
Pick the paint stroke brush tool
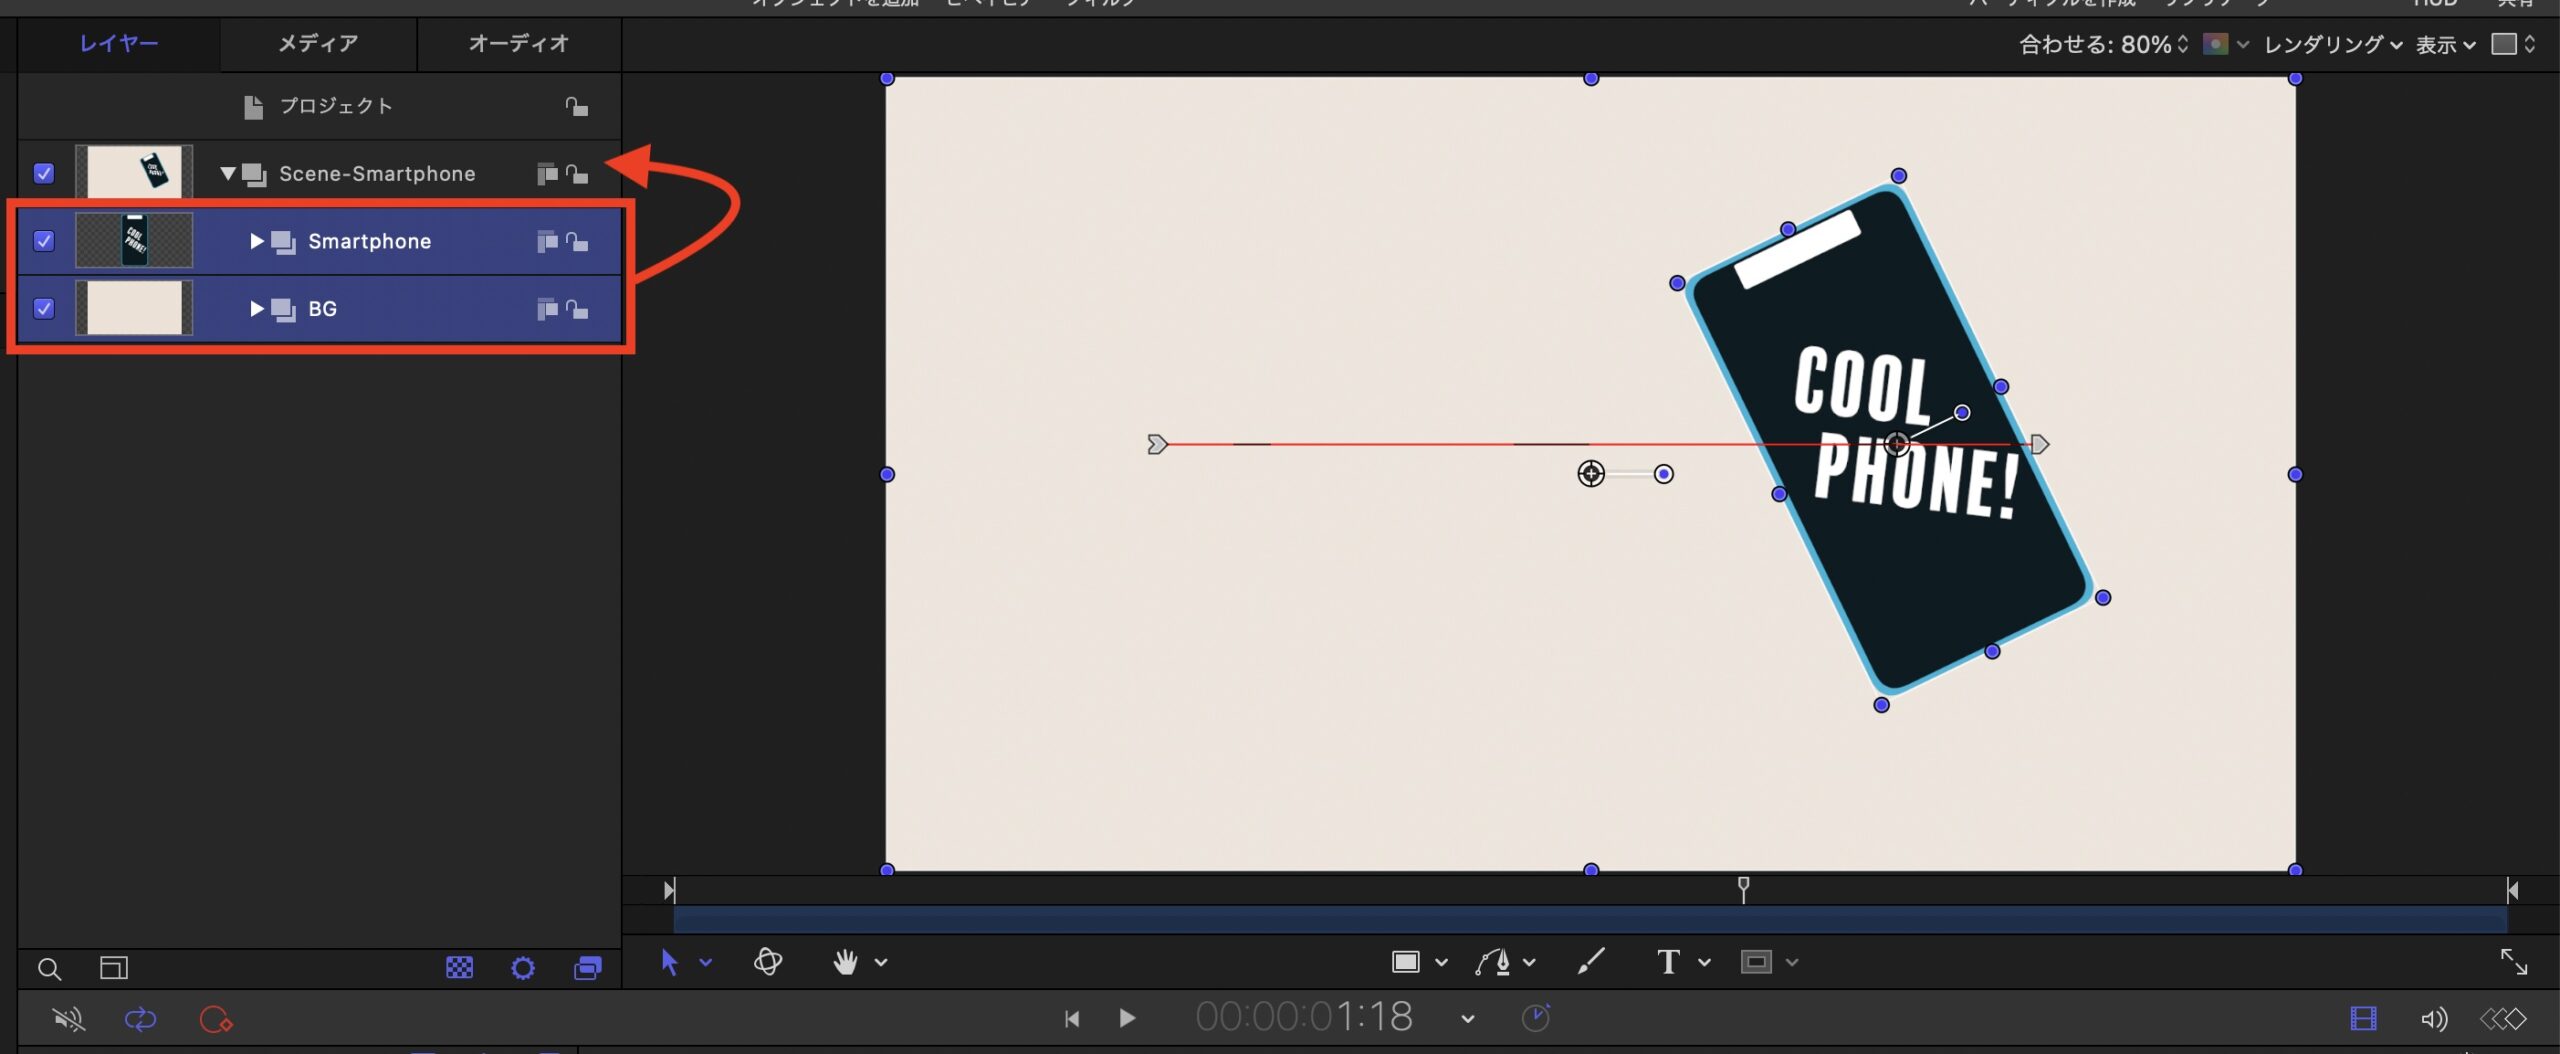(1590, 962)
